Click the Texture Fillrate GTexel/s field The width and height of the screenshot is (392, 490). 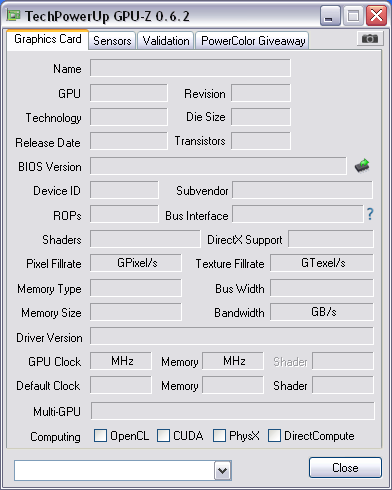point(322,263)
